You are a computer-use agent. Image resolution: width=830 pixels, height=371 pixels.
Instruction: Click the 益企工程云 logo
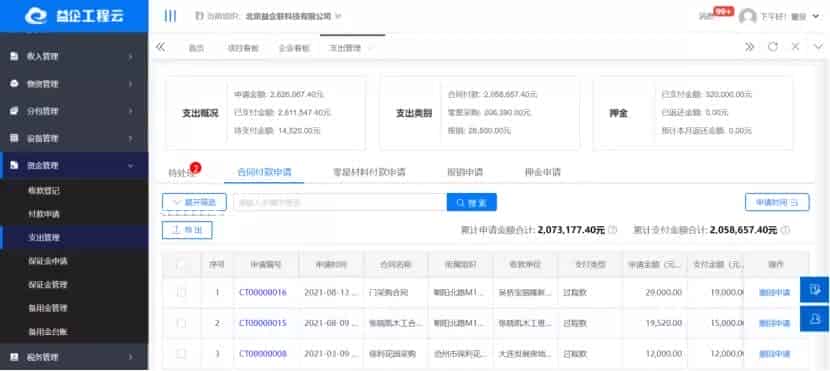pyautogui.click(x=74, y=16)
